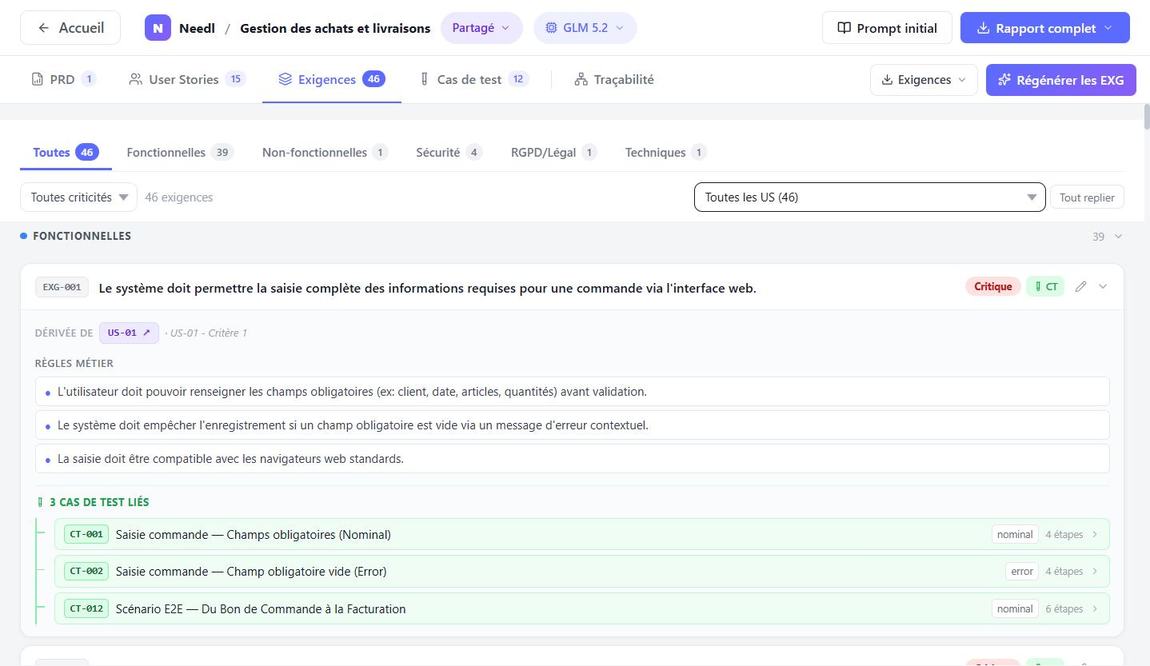Click the Tout replier button
Screen dimensions: 1150x666
[x=1086, y=197]
